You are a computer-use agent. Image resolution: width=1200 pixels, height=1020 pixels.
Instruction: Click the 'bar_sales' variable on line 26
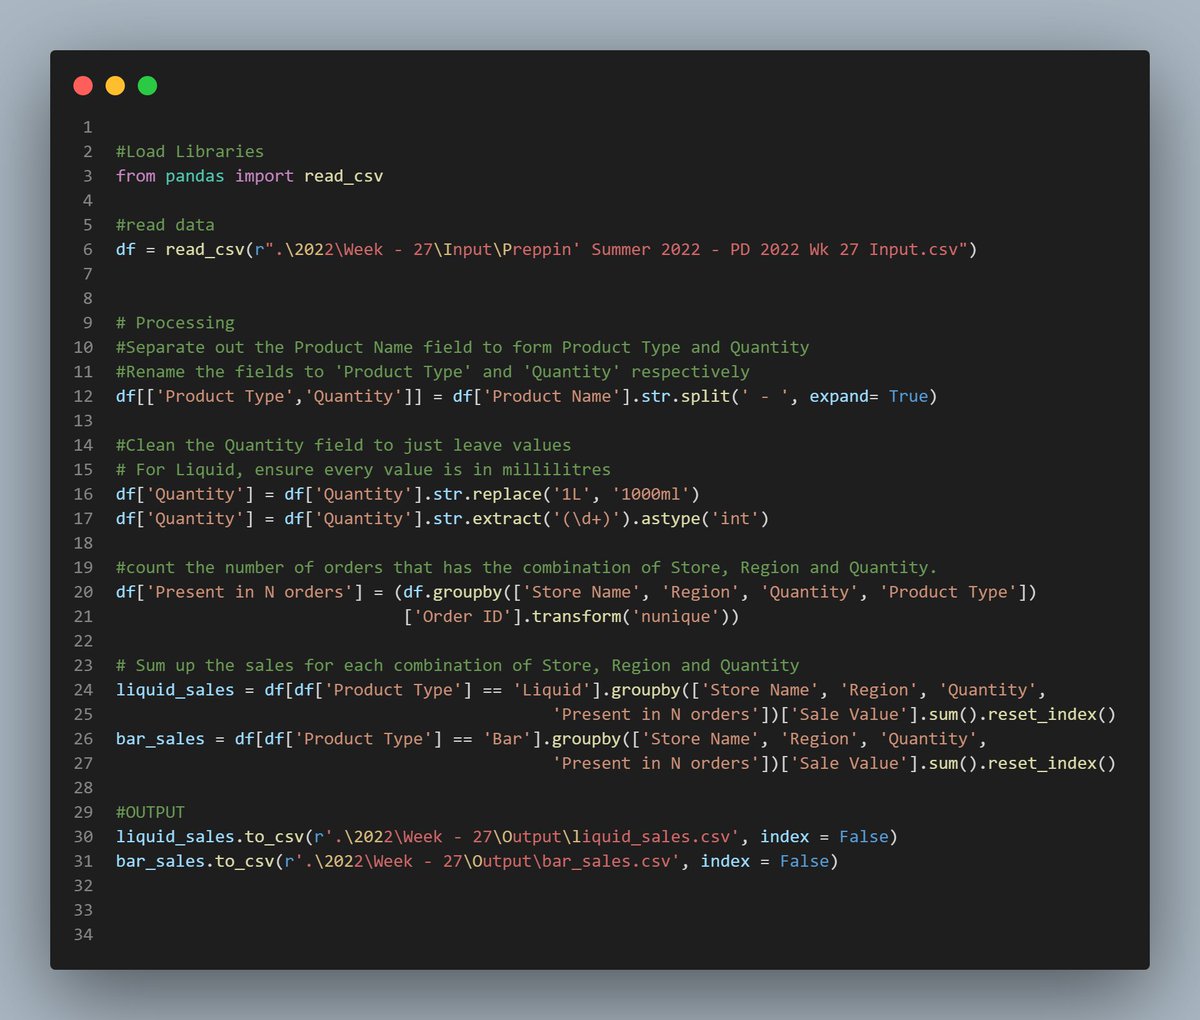pos(160,739)
